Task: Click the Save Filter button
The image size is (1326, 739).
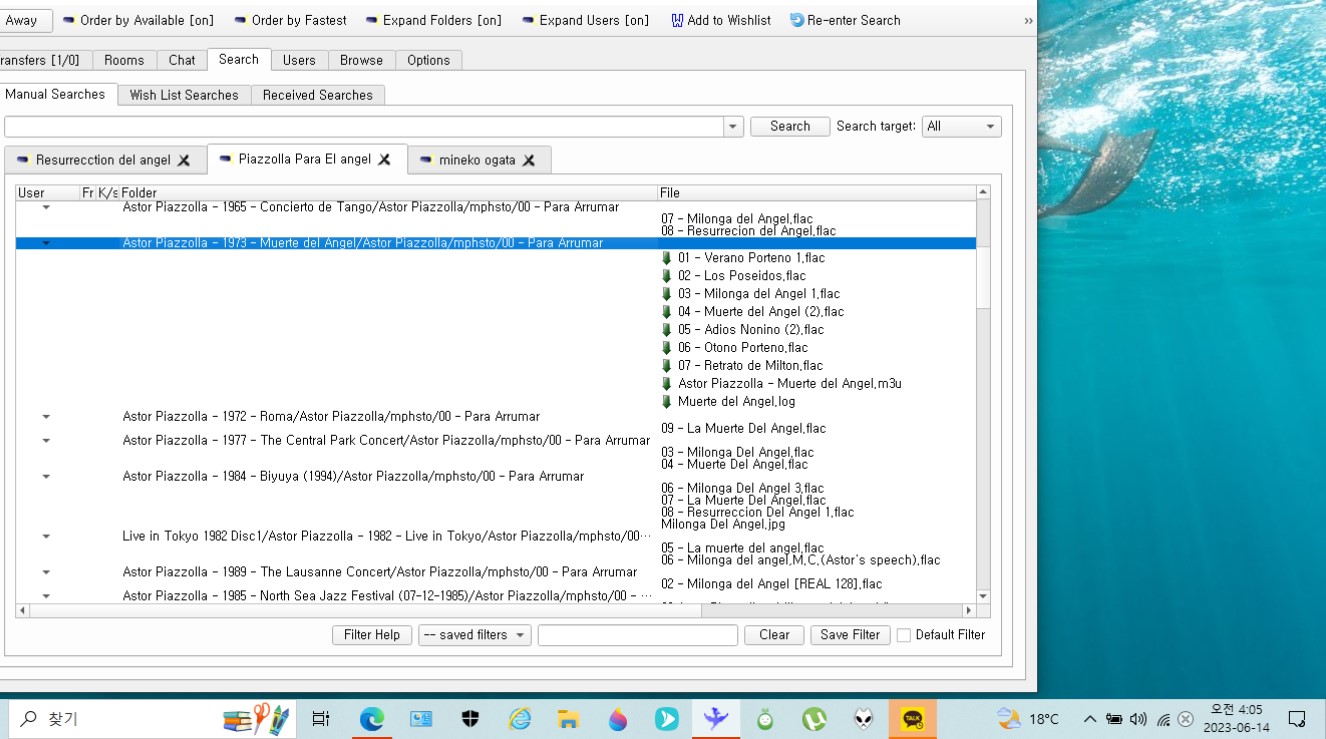Action: (850, 635)
